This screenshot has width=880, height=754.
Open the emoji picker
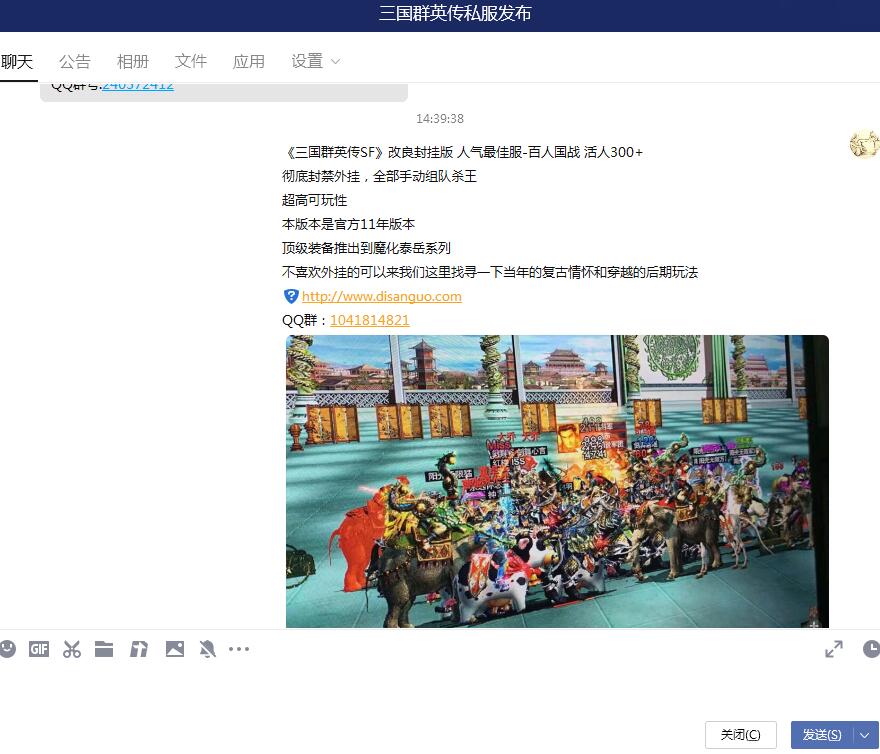[7, 649]
